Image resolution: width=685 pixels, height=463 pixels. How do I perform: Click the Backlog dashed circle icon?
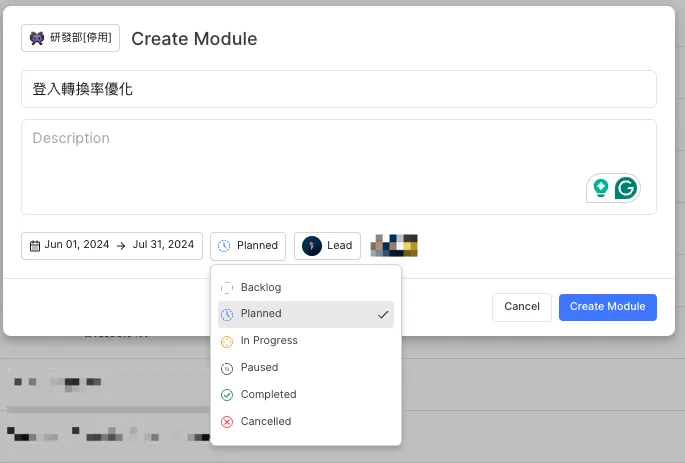226,288
